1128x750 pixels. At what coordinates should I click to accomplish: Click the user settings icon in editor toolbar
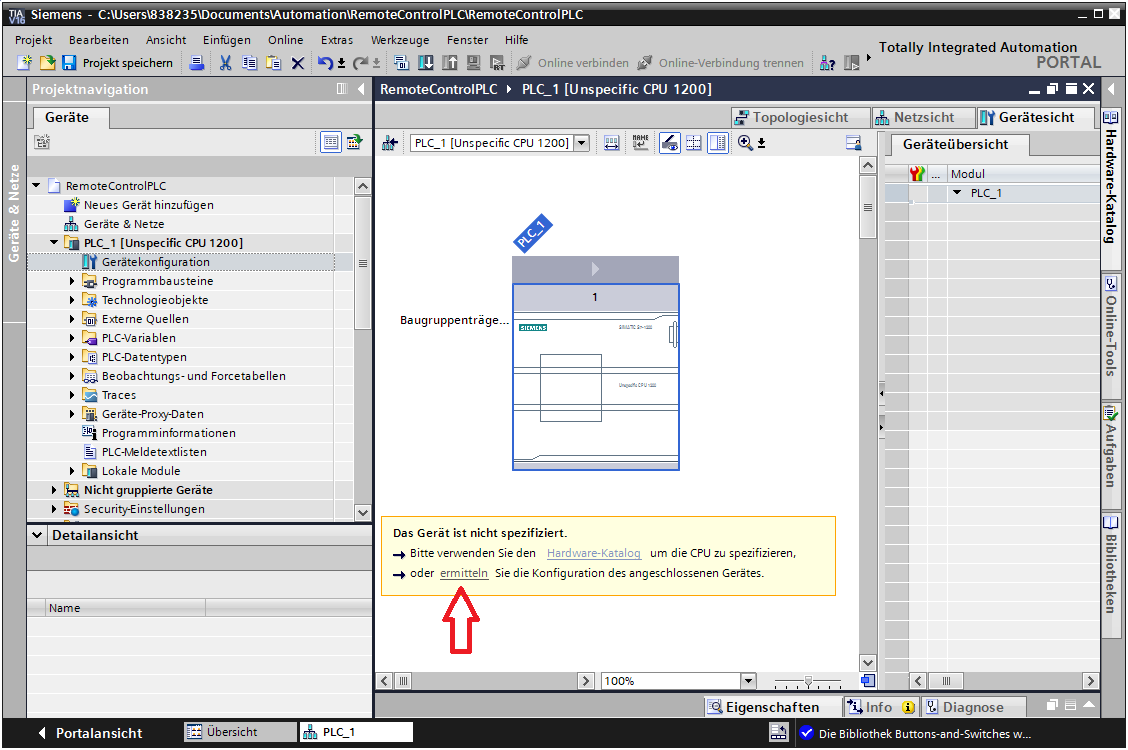[x=853, y=142]
